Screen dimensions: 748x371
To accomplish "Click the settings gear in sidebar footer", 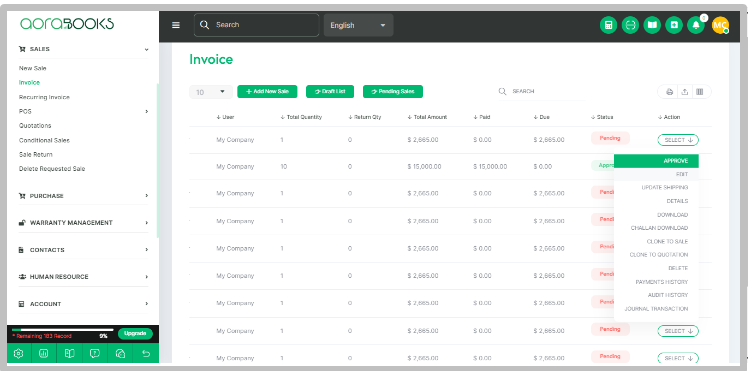I will pos(19,353).
